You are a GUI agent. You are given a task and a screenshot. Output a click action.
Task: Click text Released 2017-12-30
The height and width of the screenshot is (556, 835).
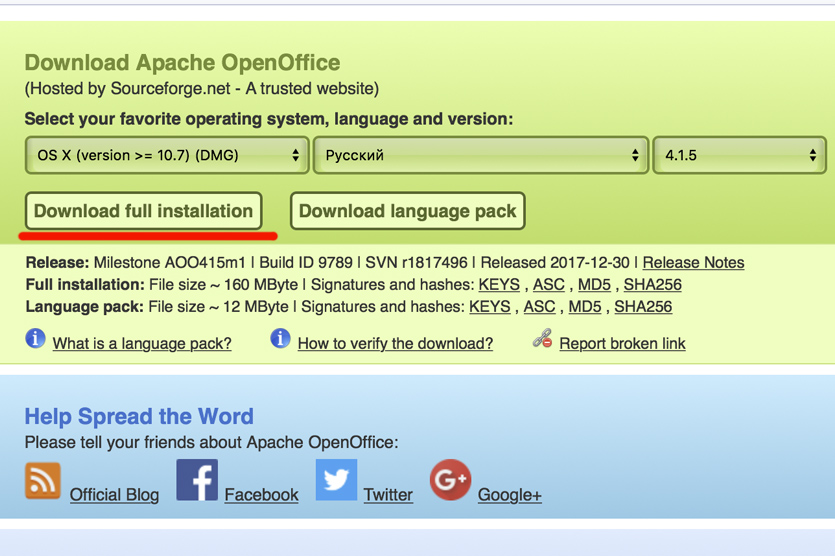click(x=555, y=263)
